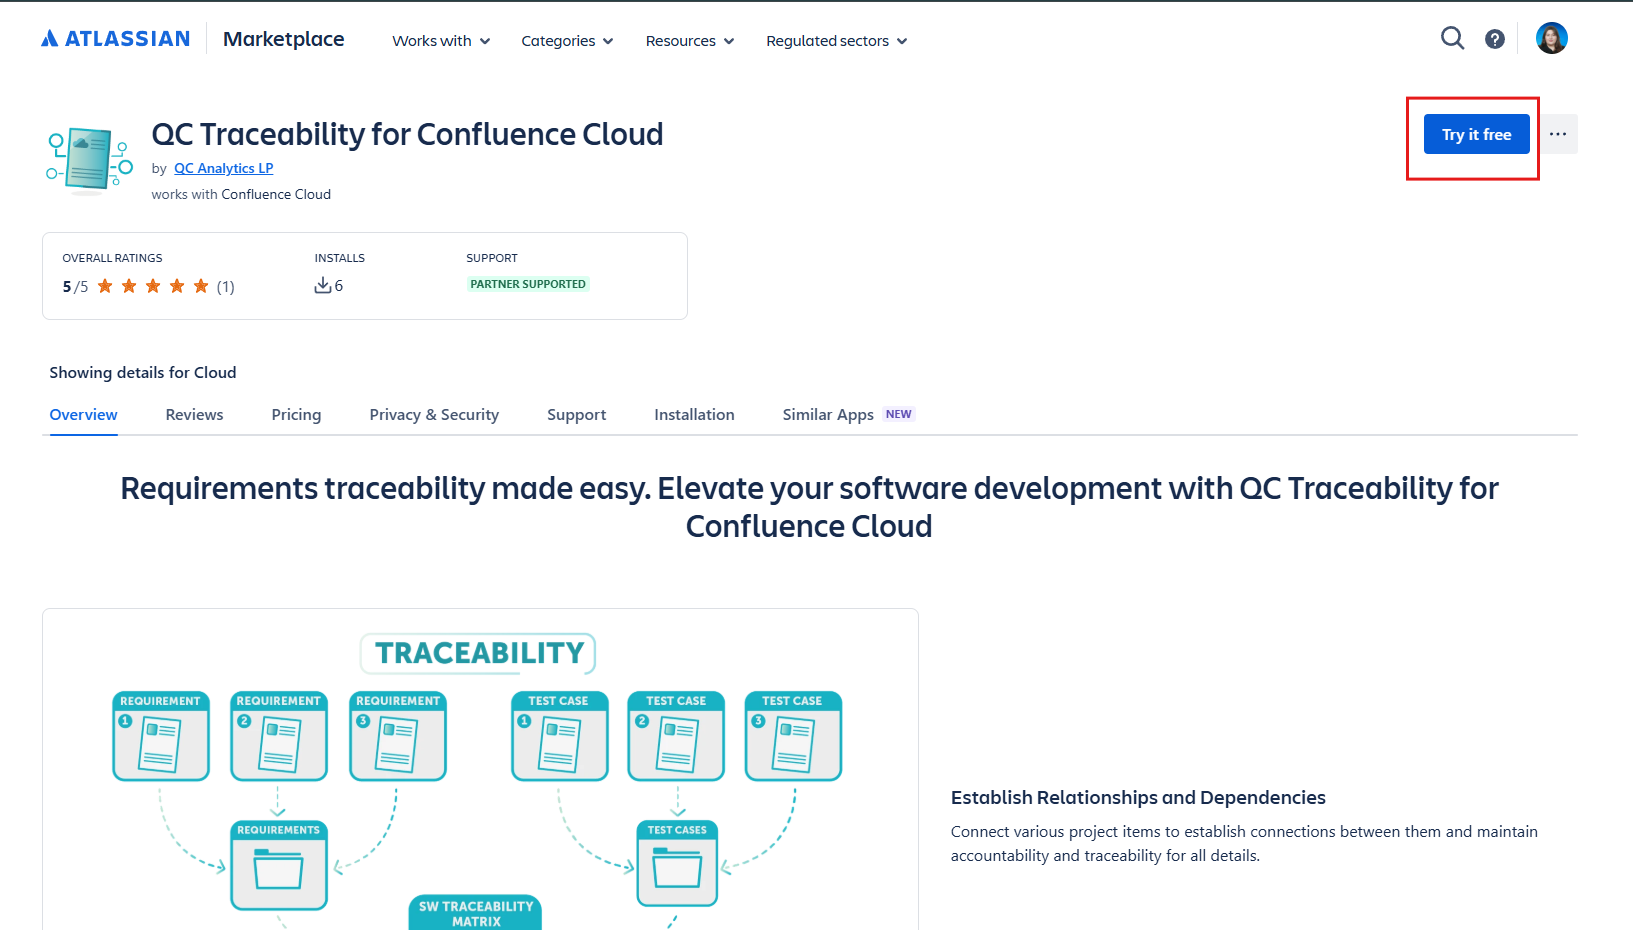
Task: Click the Marketplace home link
Action: click(283, 39)
